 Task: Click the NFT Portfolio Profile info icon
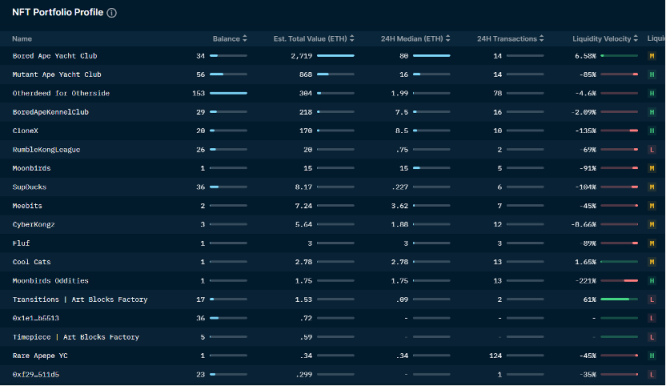(x=112, y=13)
